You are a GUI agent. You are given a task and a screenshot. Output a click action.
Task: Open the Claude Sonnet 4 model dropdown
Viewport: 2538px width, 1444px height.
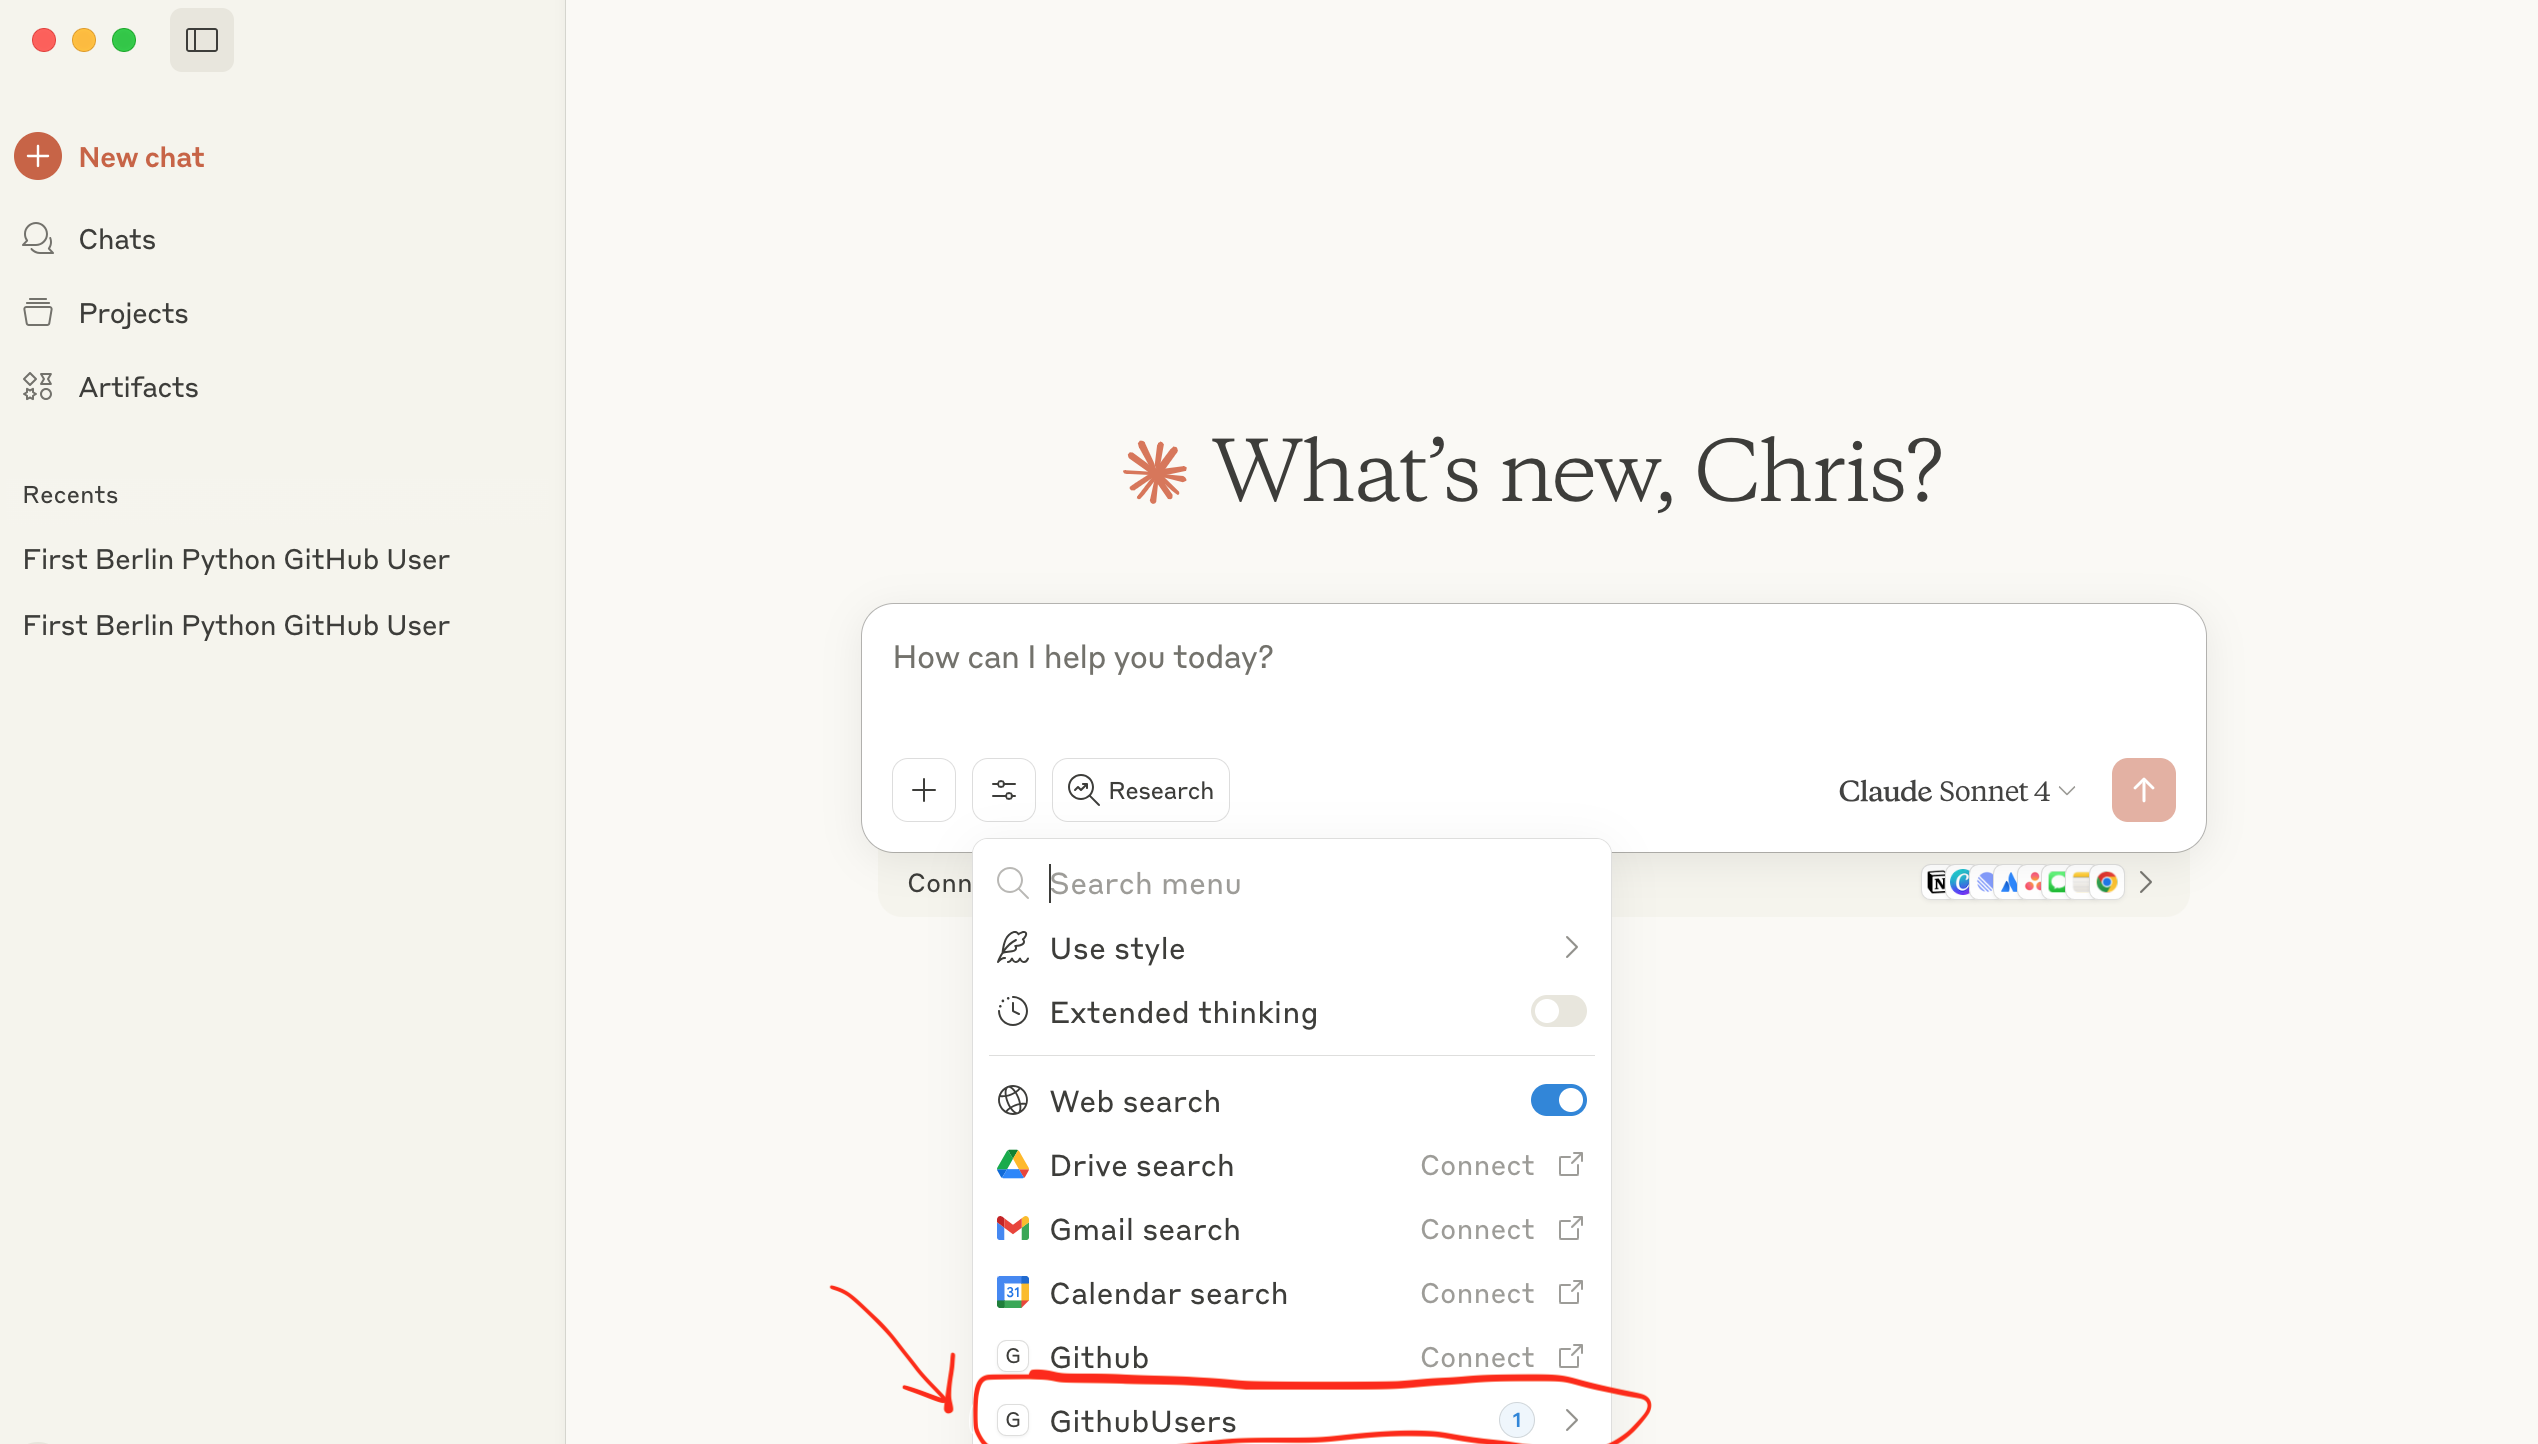[x=1956, y=791]
